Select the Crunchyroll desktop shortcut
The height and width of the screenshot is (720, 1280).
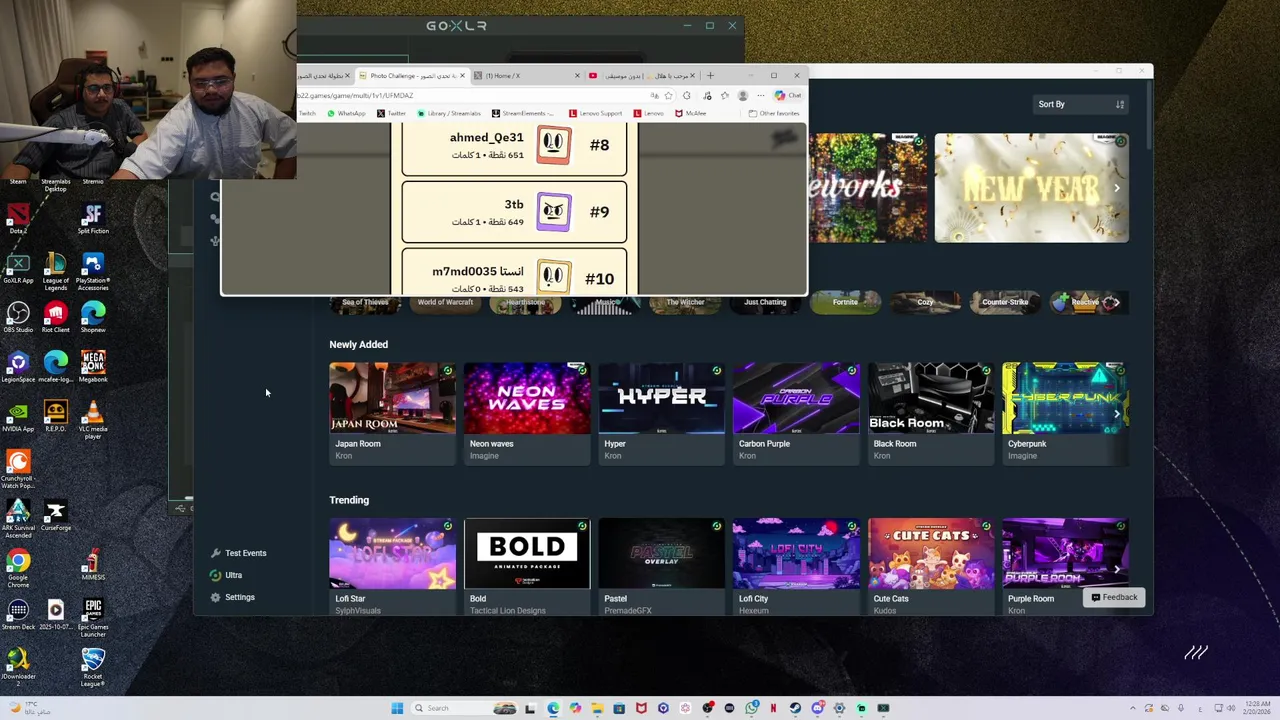coord(18,468)
